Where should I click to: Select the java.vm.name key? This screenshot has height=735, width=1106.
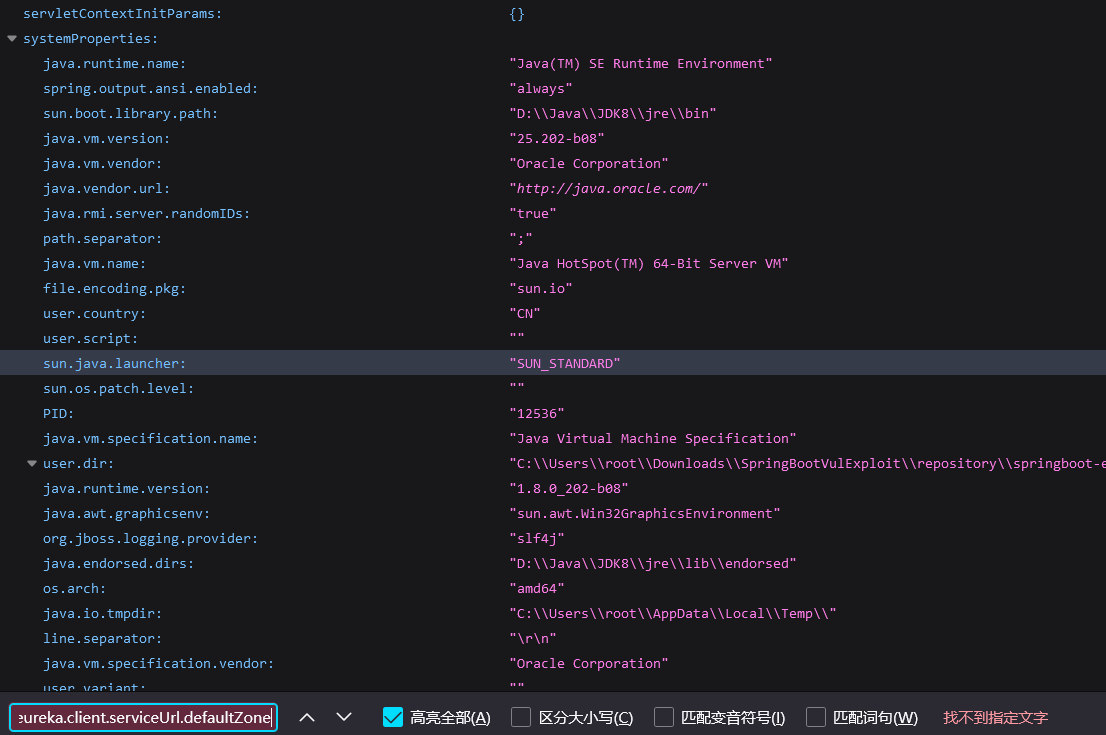click(95, 264)
